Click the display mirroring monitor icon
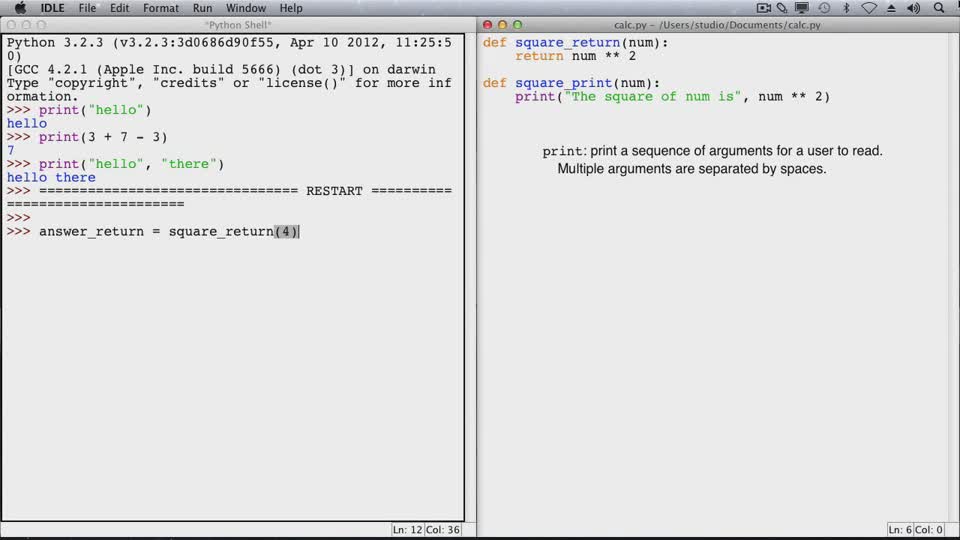This screenshot has height=540, width=960. [801, 8]
